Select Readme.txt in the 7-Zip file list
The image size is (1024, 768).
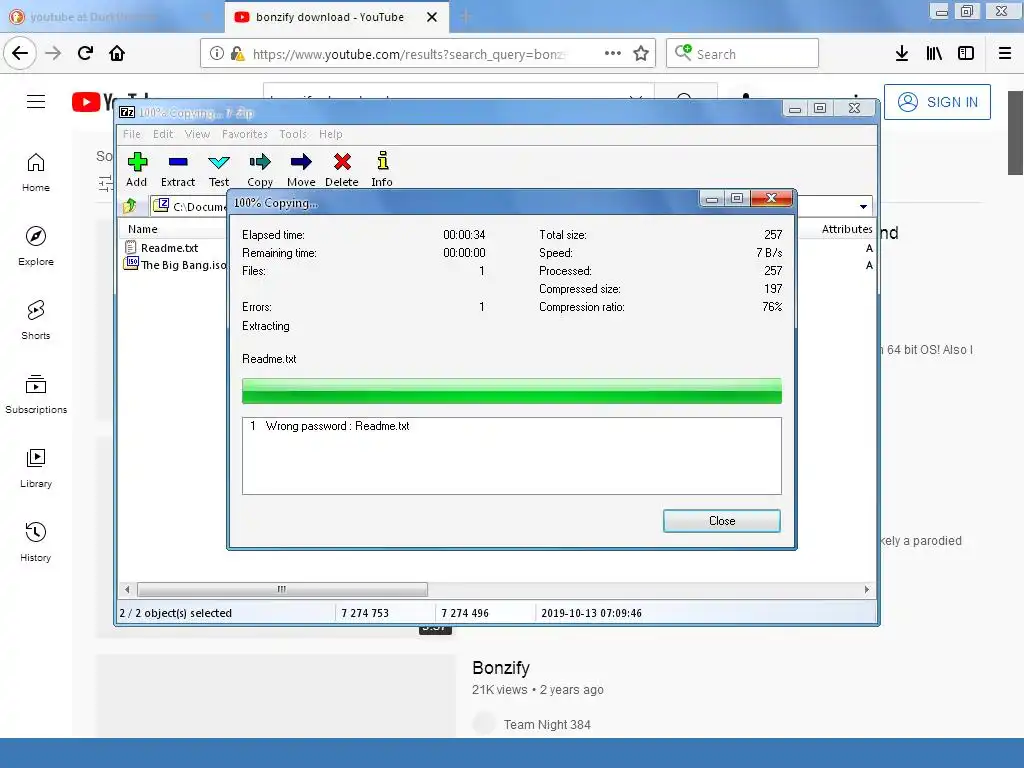click(x=169, y=248)
